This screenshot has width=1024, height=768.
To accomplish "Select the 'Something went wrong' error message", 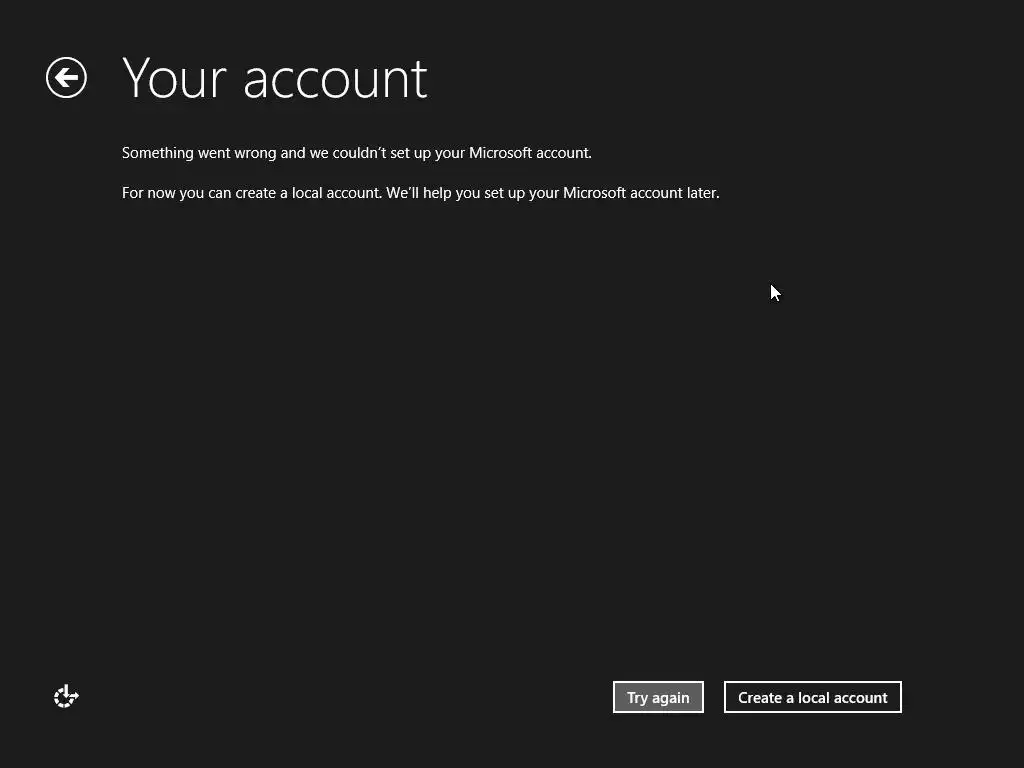I will click(357, 153).
